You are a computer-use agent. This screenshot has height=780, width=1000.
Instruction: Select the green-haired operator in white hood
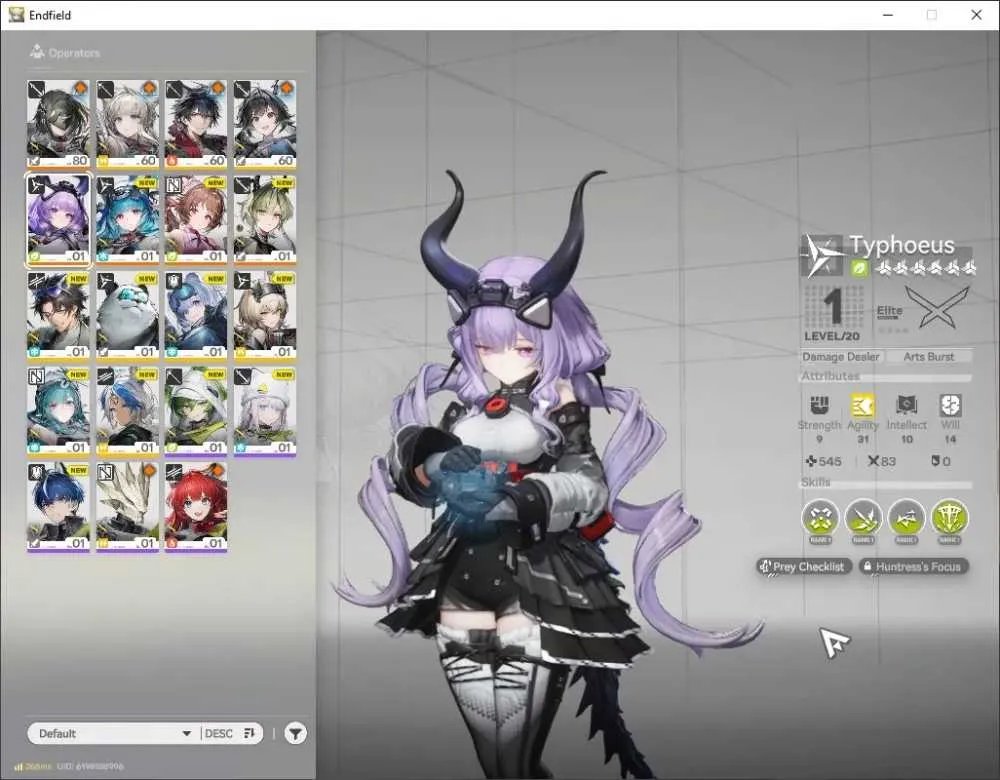coord(196,411)
